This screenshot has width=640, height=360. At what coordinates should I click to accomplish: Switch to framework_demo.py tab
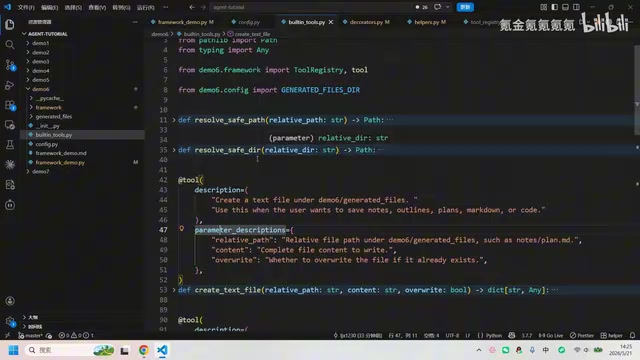point(182,22)
